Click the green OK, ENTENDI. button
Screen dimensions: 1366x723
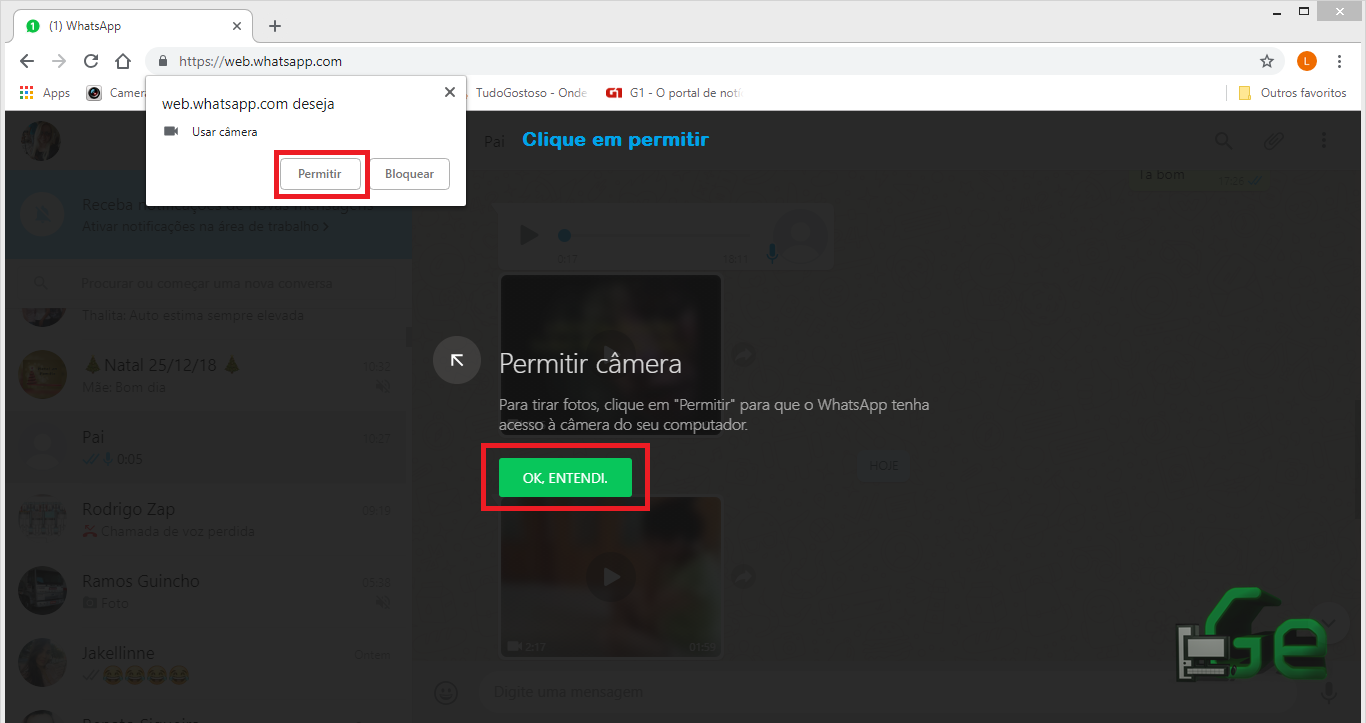pyautogui.click(x=565, y=478)
